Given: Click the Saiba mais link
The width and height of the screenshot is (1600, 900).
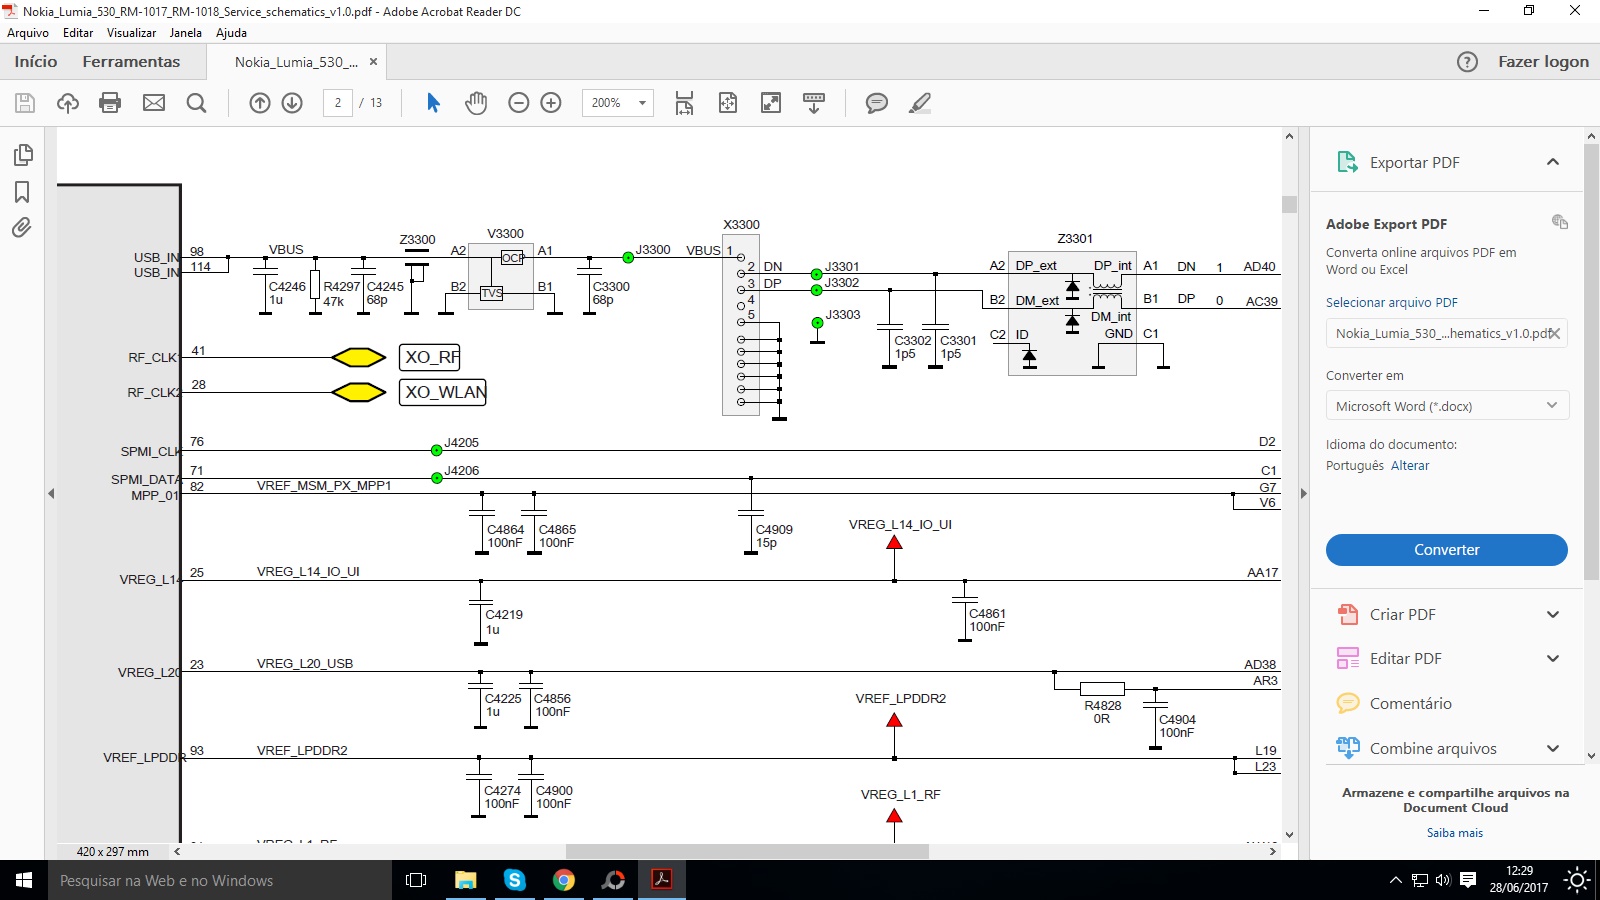Looking at the screenshot, I should point(1455,833).
